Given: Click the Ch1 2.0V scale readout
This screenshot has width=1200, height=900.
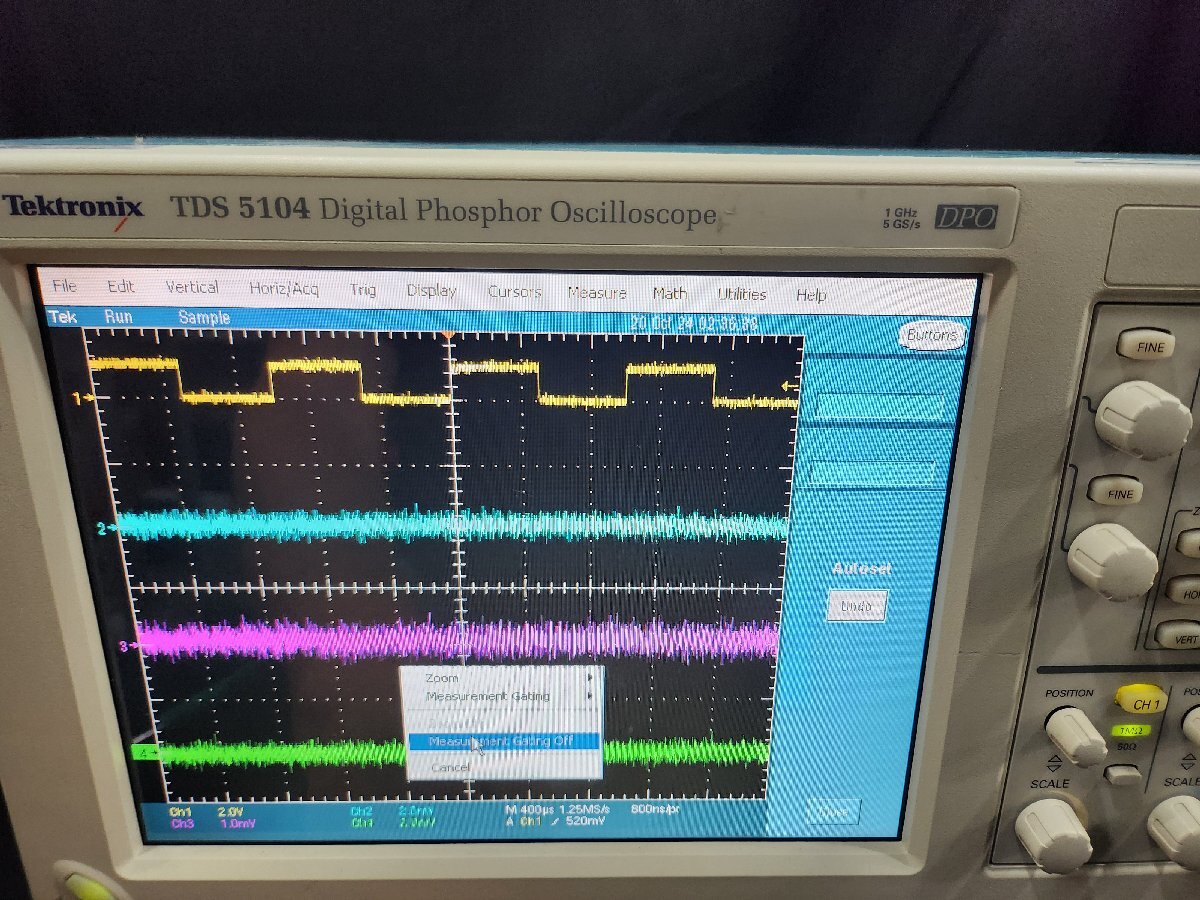Looking at the screenshot, I should coord(206,812).
